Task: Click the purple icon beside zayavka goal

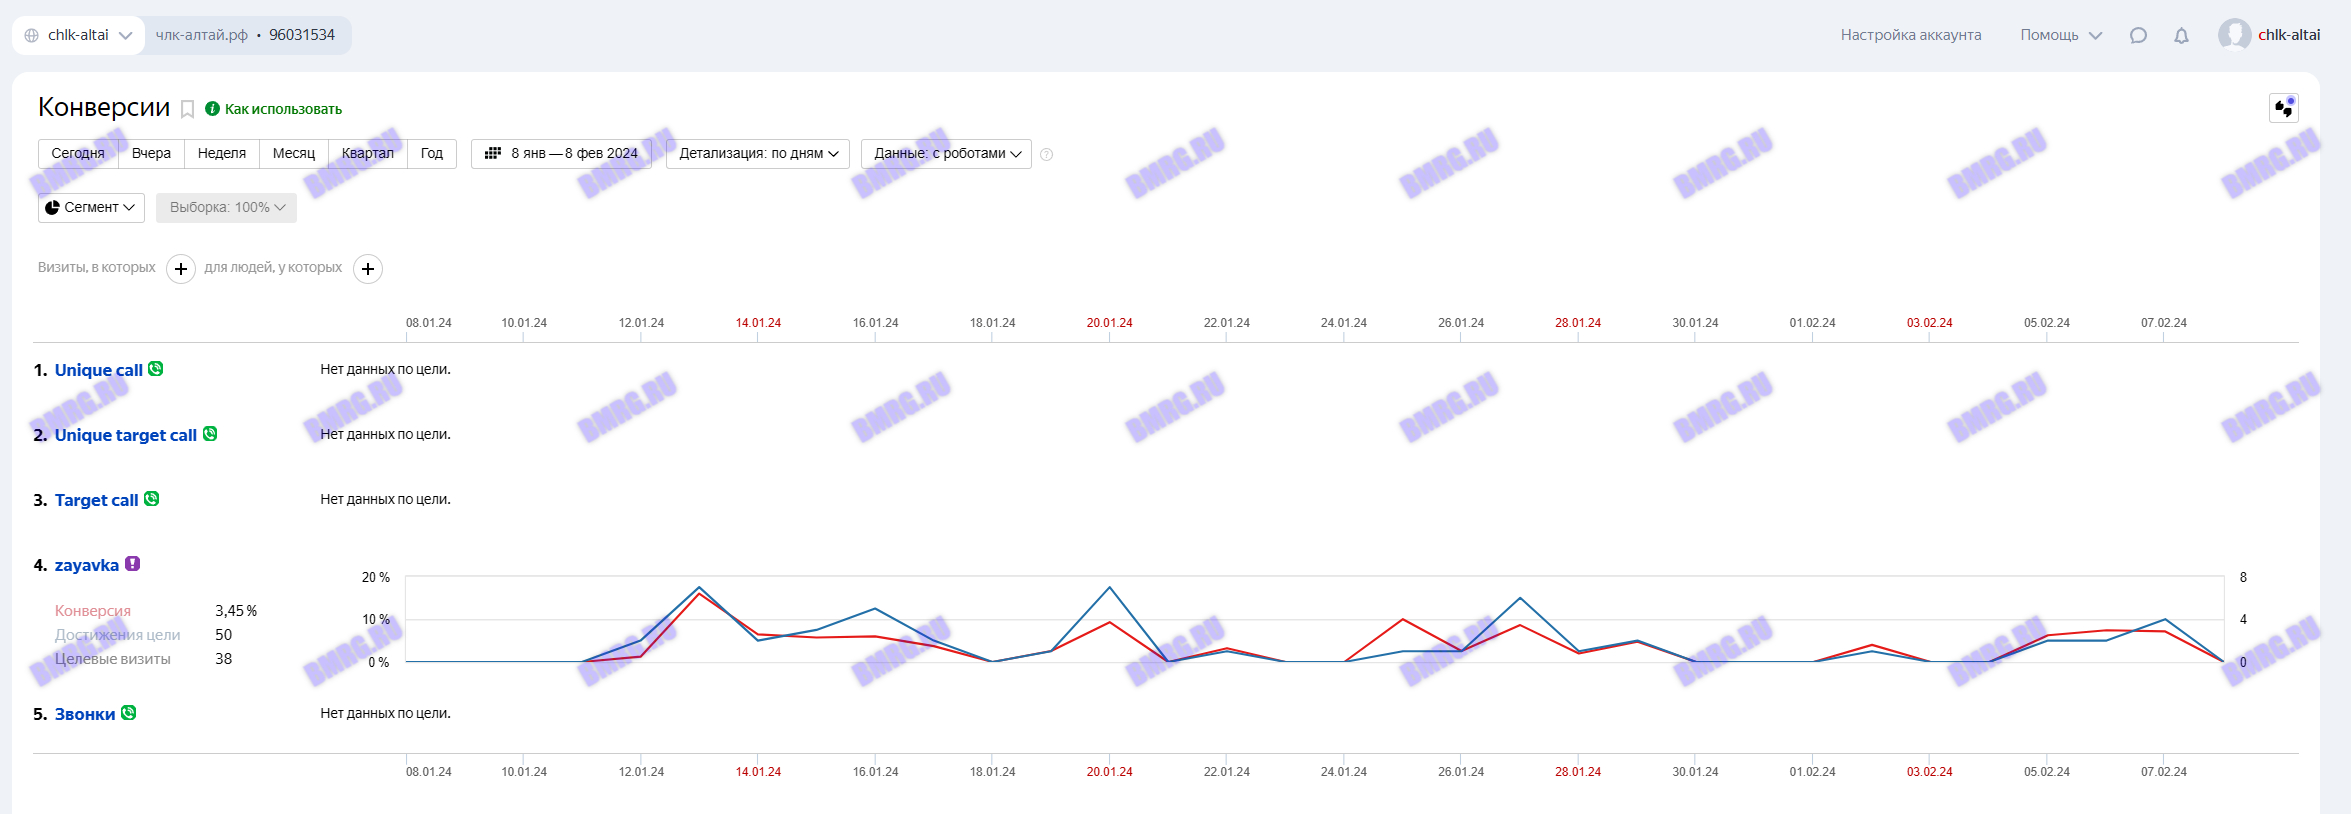Action: (132, 564)
